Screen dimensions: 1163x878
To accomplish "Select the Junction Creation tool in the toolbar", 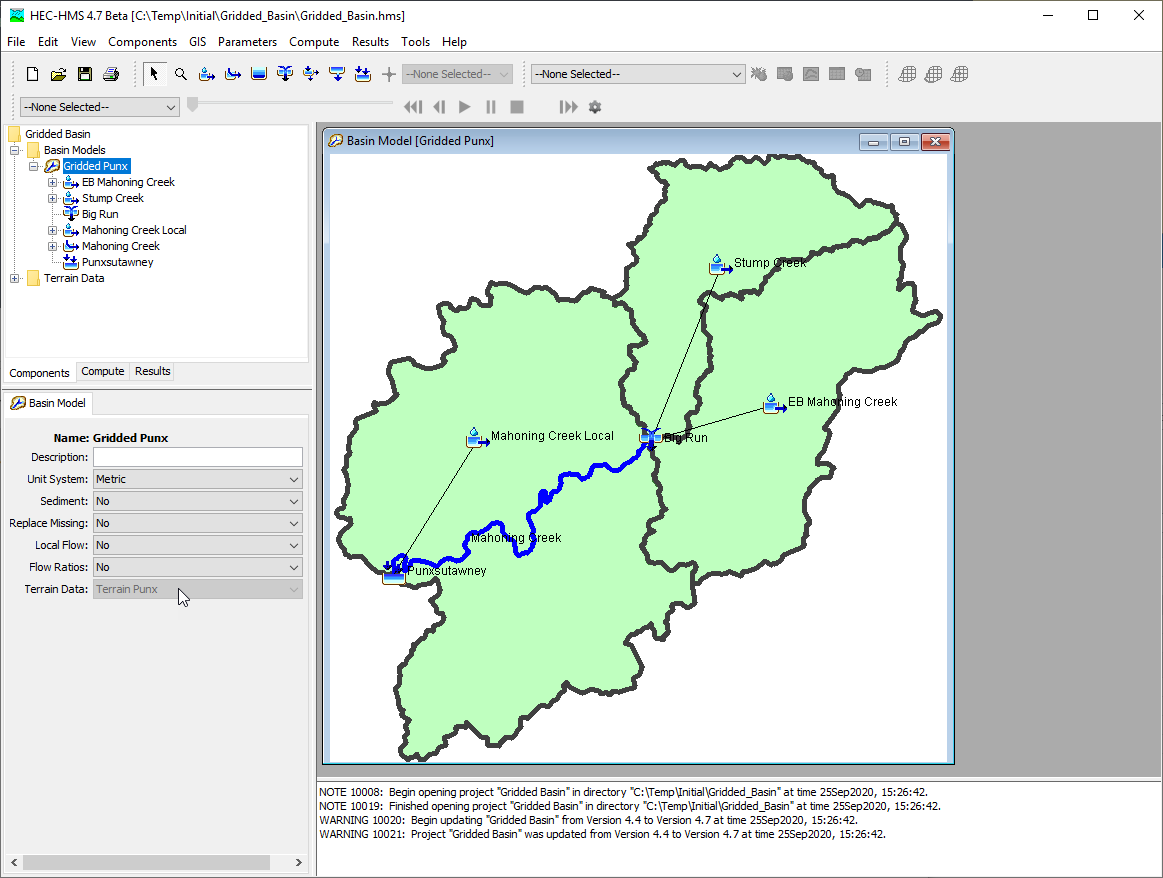I will pyautogui.click(x=285, y=74).
